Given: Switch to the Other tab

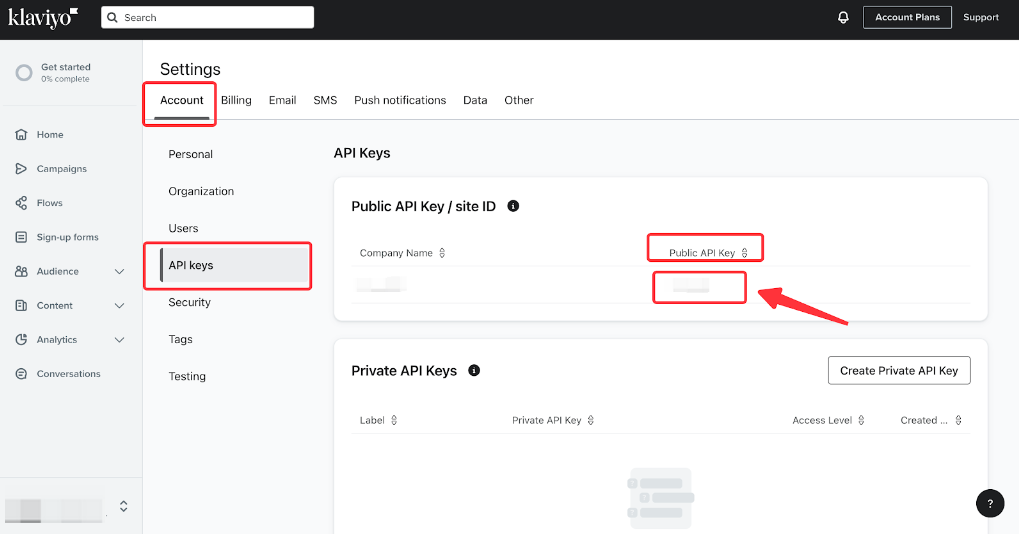Looking at the screenshot, I should pyautogui.click(x=519, y=100).
